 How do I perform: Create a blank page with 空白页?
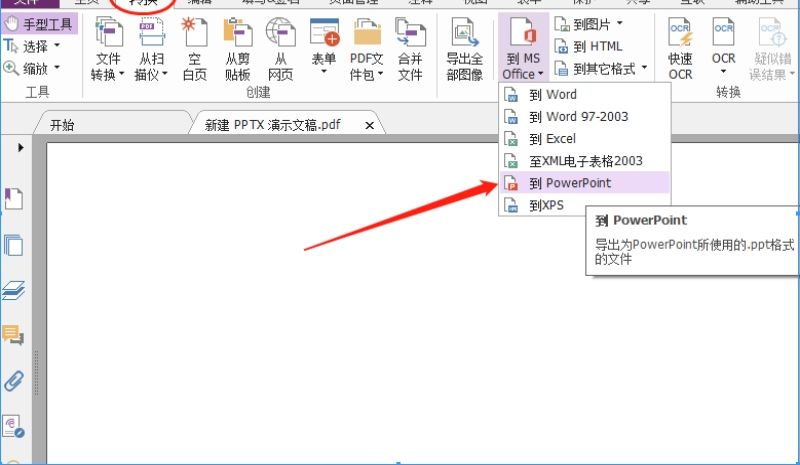[194, 48]
